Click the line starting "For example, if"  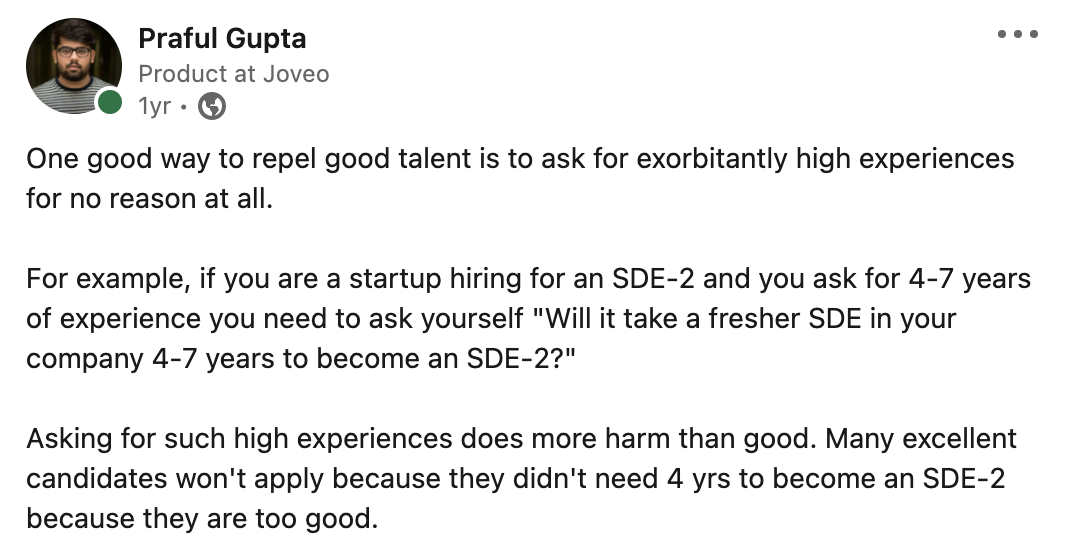click(x=528, y=278)
